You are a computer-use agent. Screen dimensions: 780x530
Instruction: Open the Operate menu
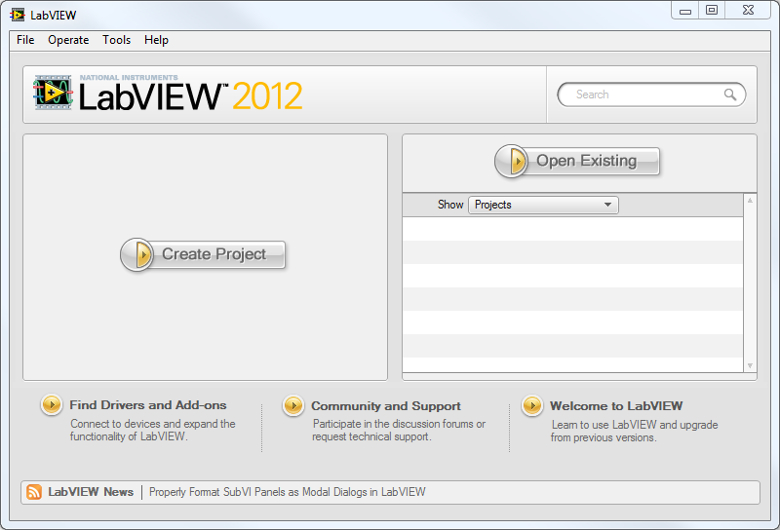coord(68,40)
